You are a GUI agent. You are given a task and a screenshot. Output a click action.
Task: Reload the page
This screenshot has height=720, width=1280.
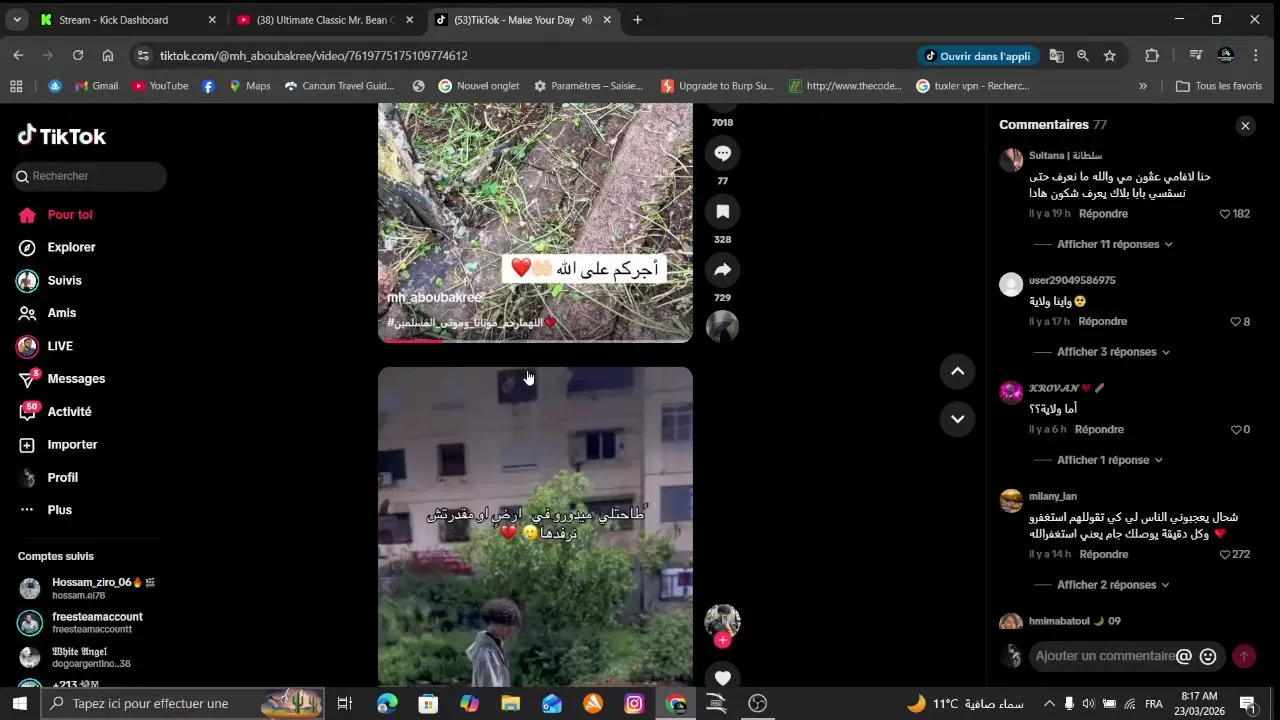click(78, 56)
